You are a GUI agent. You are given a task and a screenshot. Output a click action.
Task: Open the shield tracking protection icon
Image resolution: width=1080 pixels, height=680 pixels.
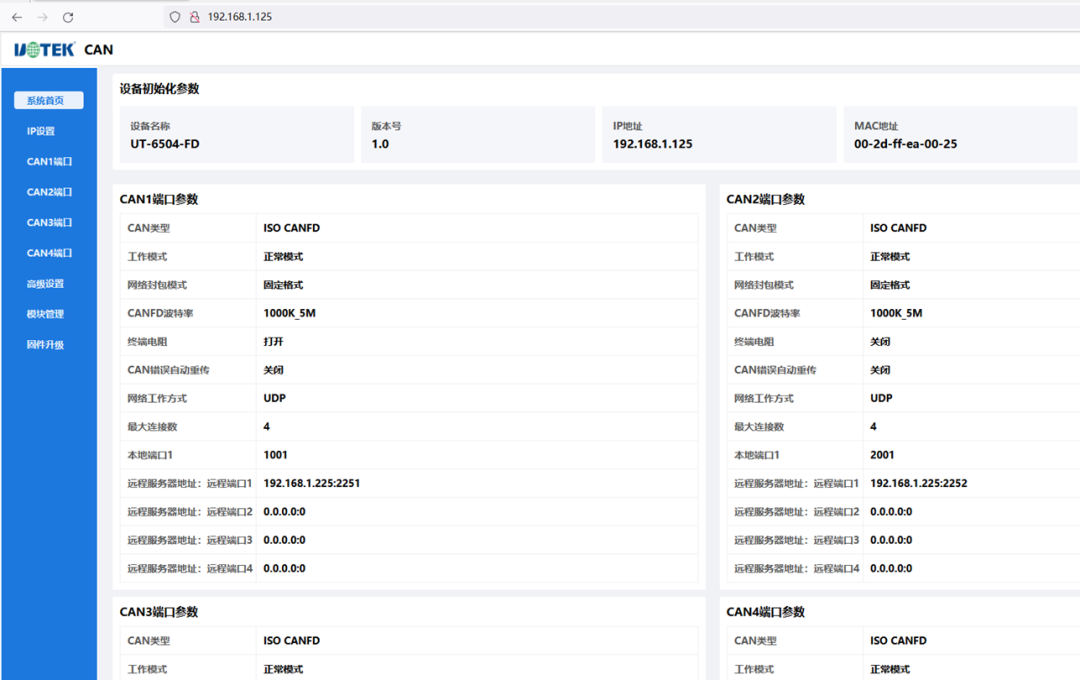pos(175,17)
